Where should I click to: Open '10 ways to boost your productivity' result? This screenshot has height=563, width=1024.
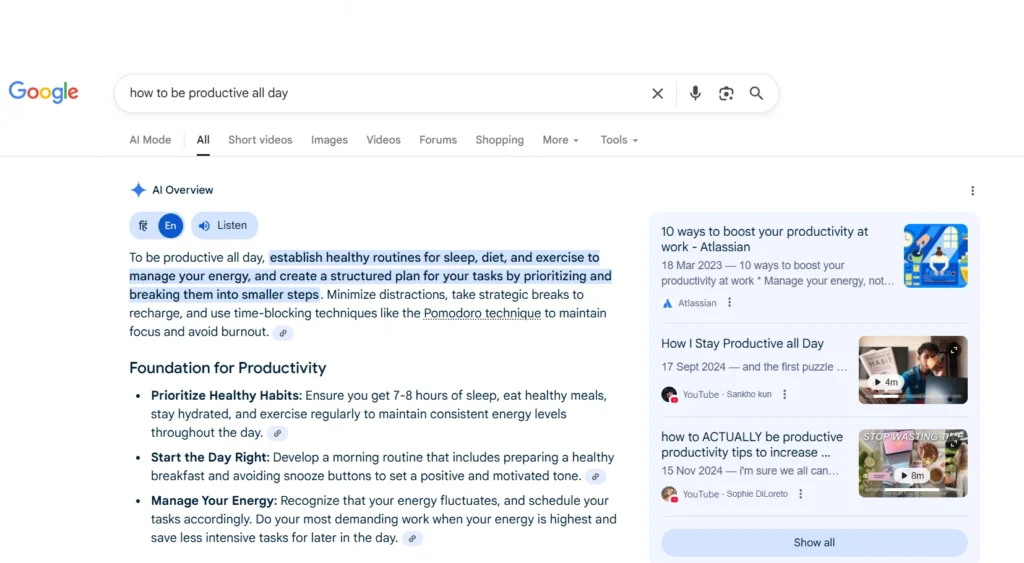pos(764,239)
